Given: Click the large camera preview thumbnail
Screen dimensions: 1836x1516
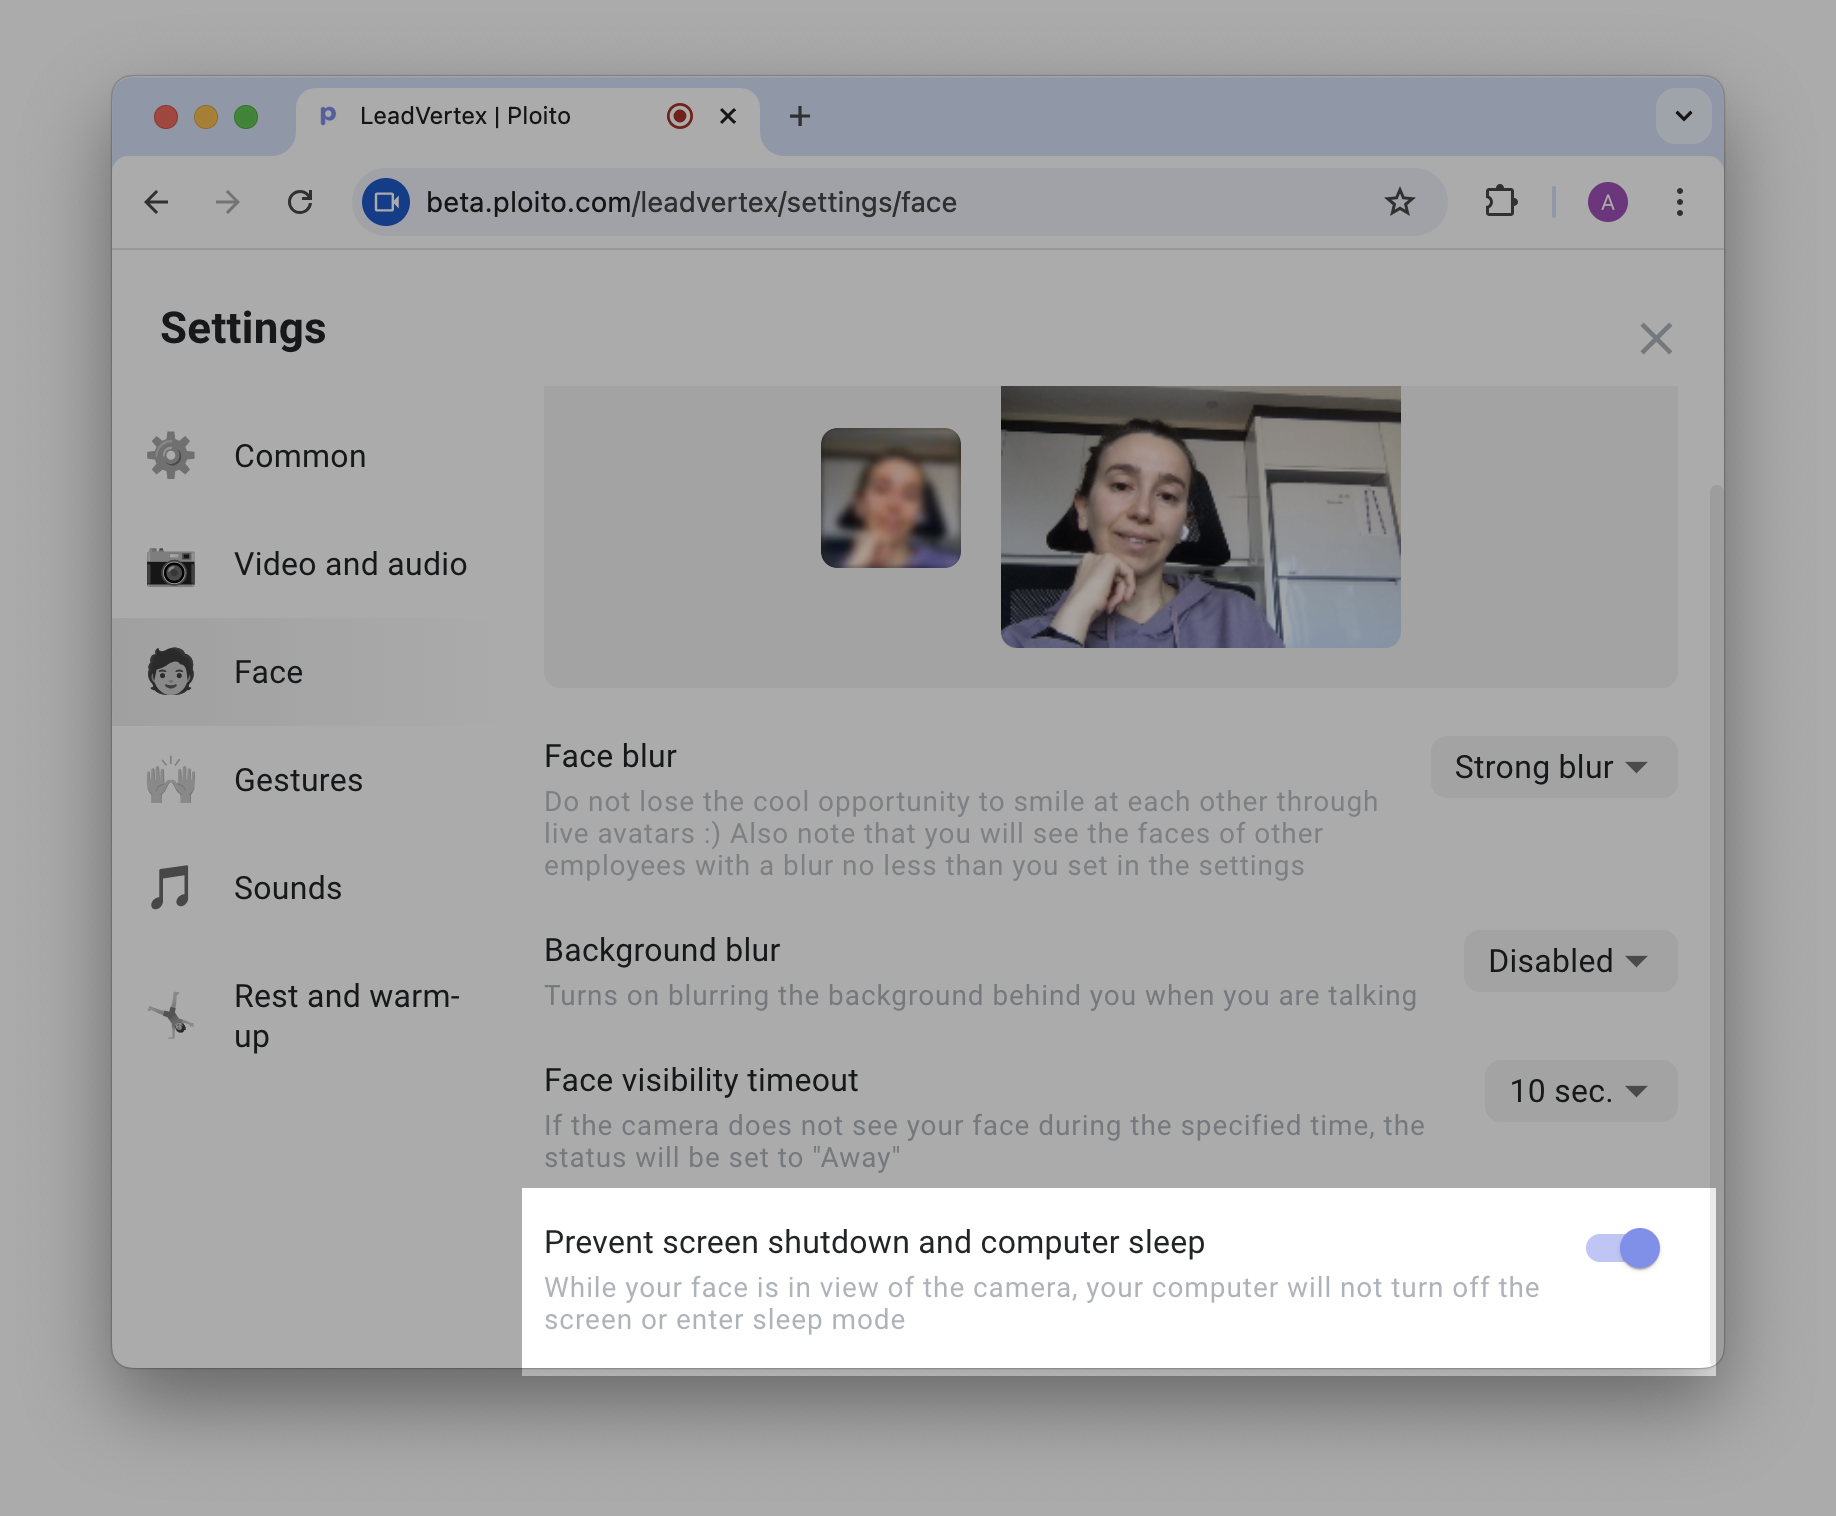Looking at the screenshot, I should [x=1200, y=517].
